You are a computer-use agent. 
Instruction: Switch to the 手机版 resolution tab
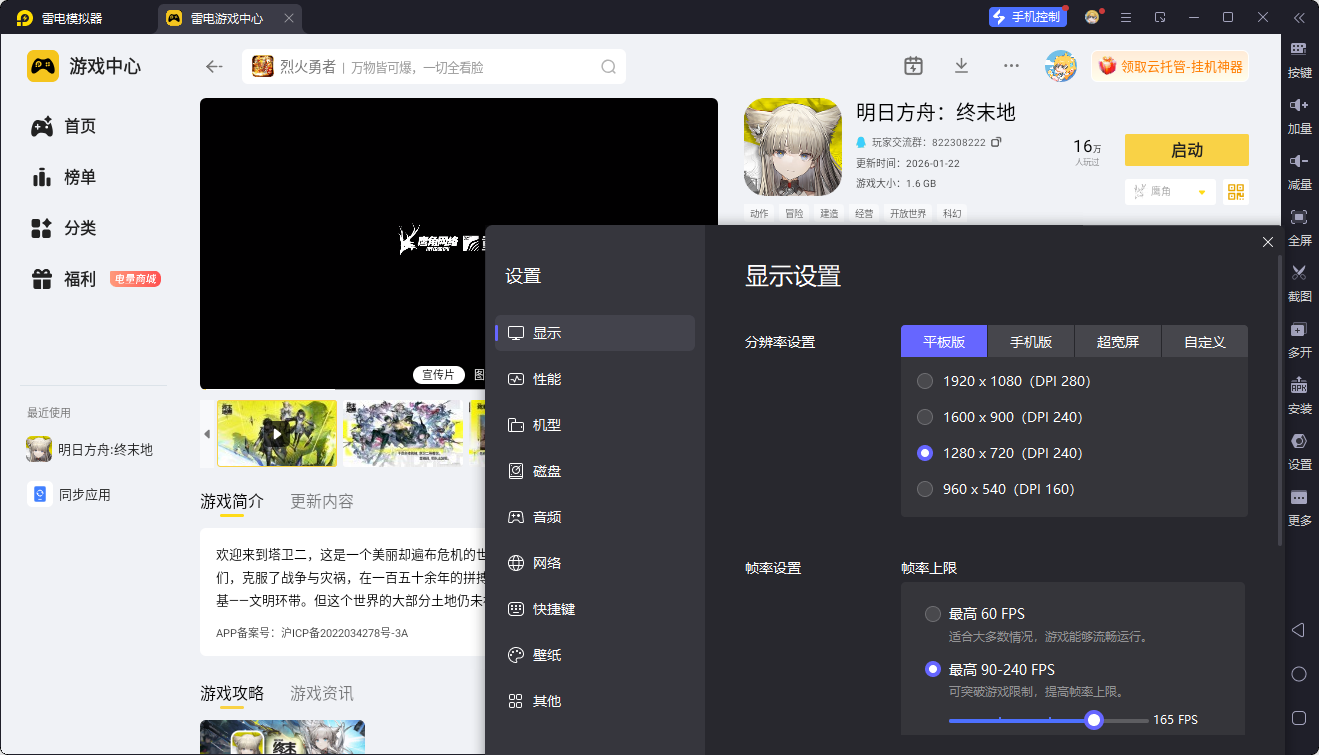tap(1030, 341)
